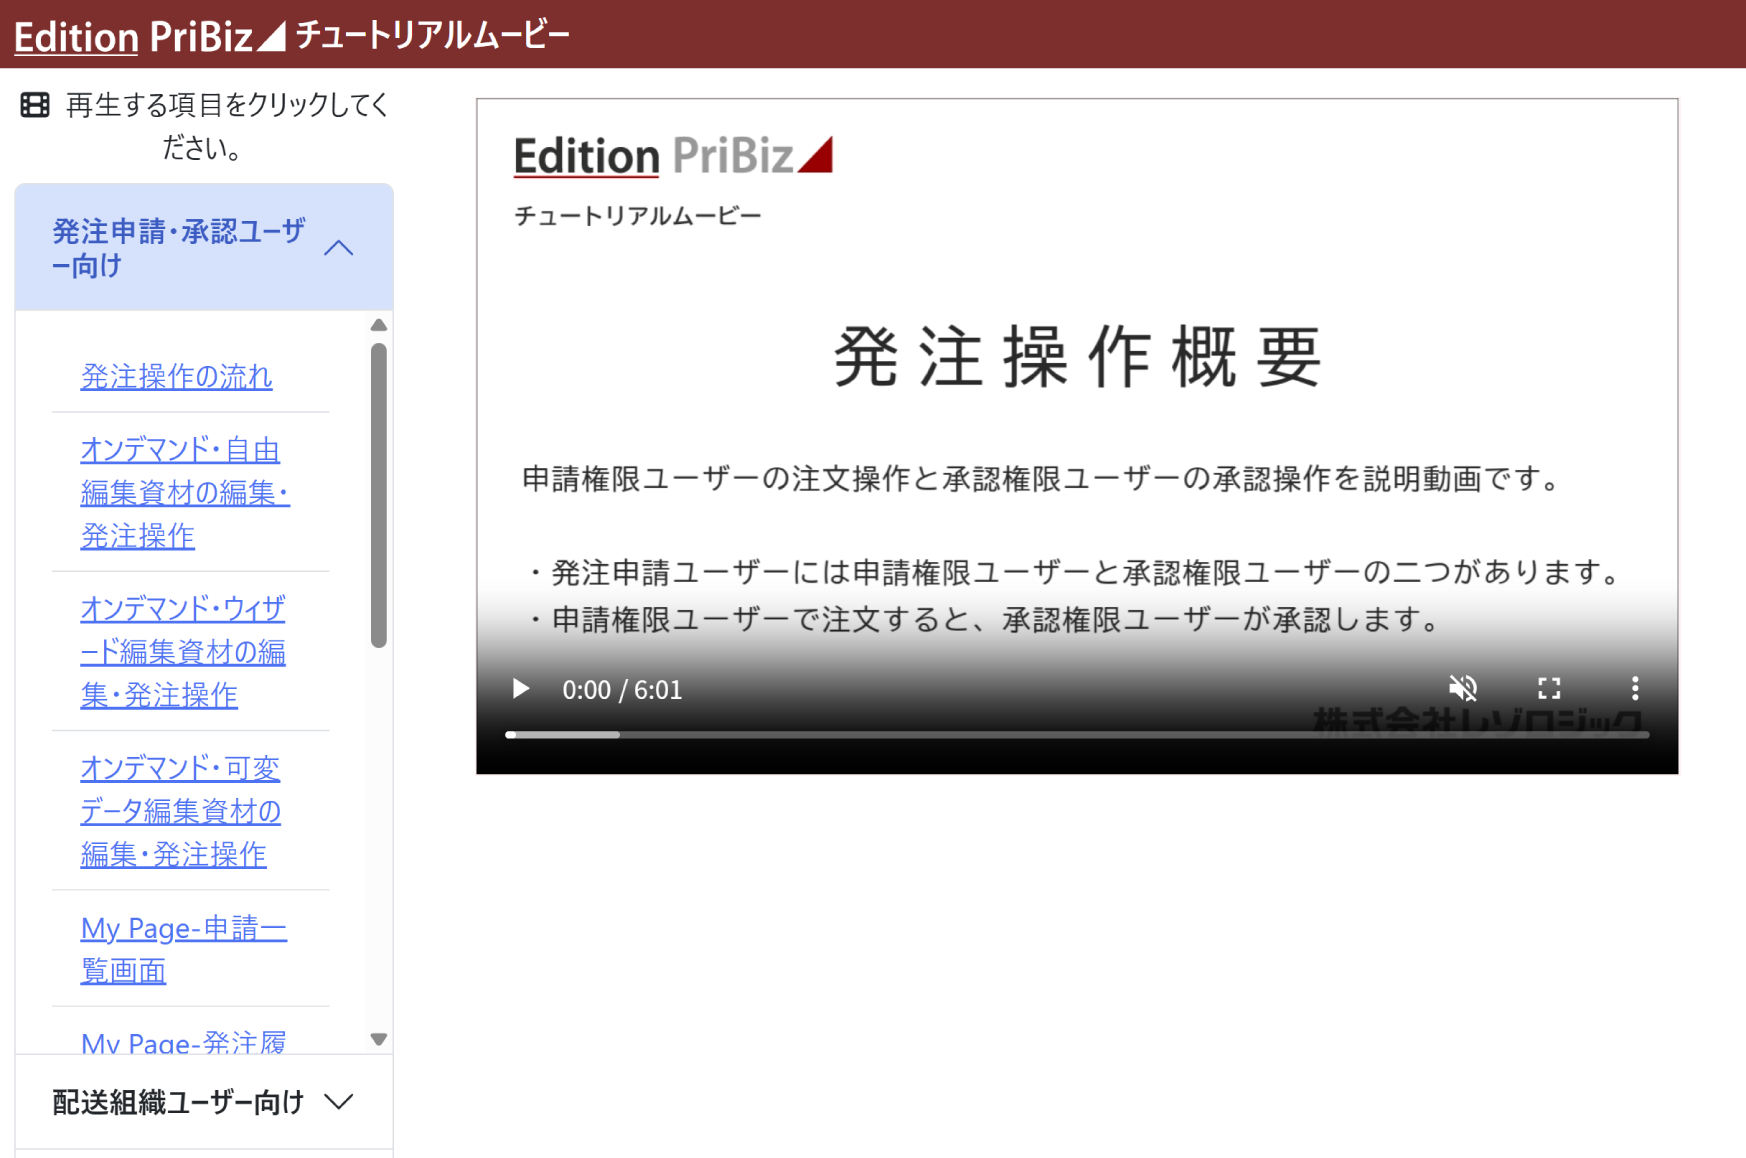This screenshot has width=1746, height=1158.
Task: Click the film list icon
Action: click(x=35, y=105)
